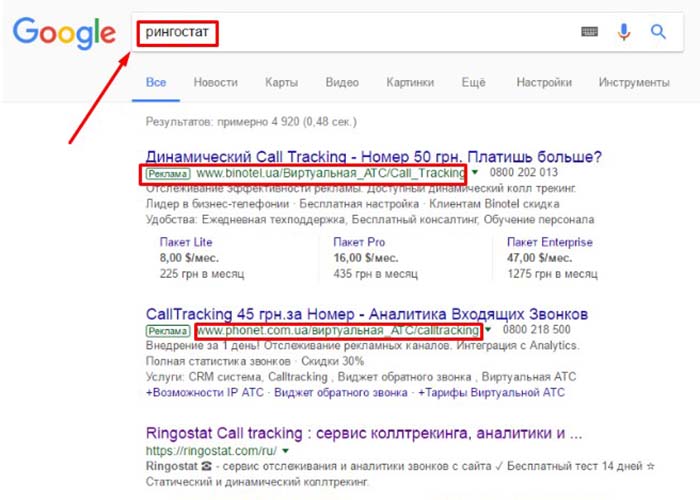The width and height of the screenshot is (700, 500).
Task: Click the phone number 0800 202 013
Action: [x=523, y=172]
